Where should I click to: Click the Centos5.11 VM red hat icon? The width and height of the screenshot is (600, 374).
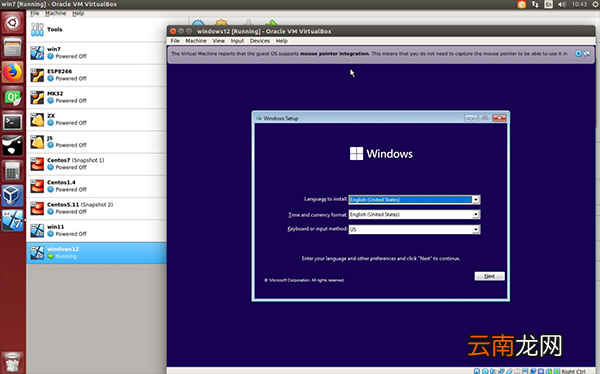pos(37,208)
